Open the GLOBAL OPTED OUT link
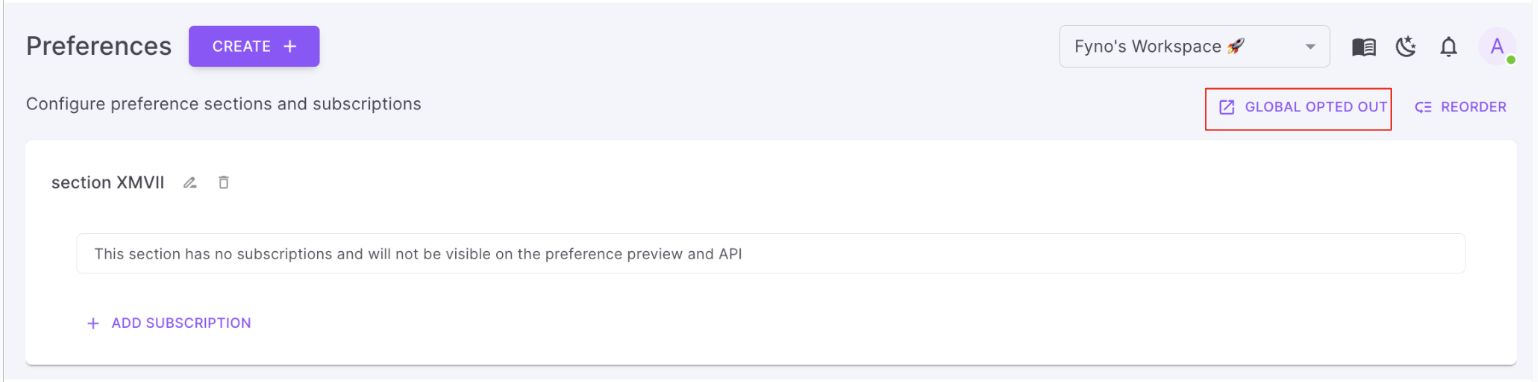Screen dimensions: 1538x382 [1299, 107]
